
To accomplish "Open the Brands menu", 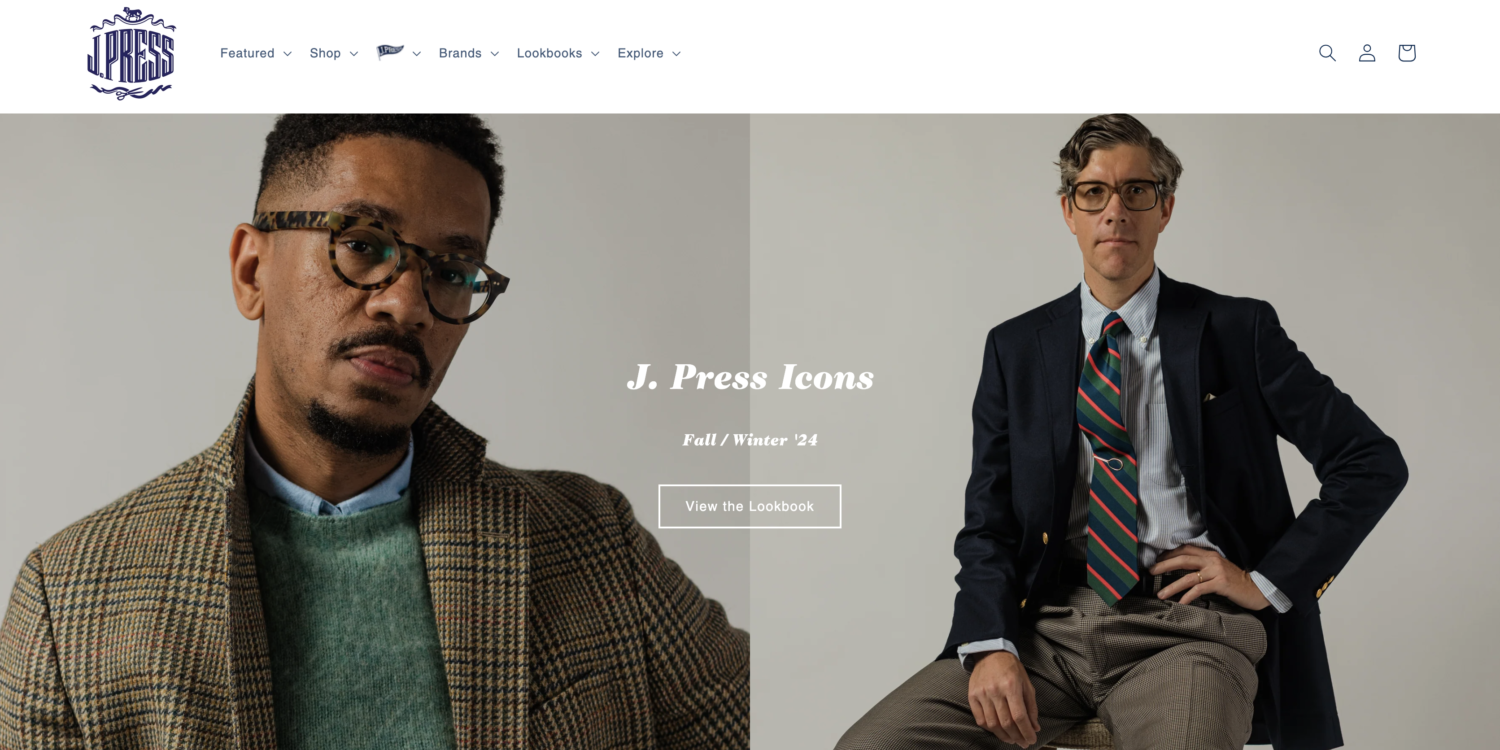I will [x=460, y=53].
